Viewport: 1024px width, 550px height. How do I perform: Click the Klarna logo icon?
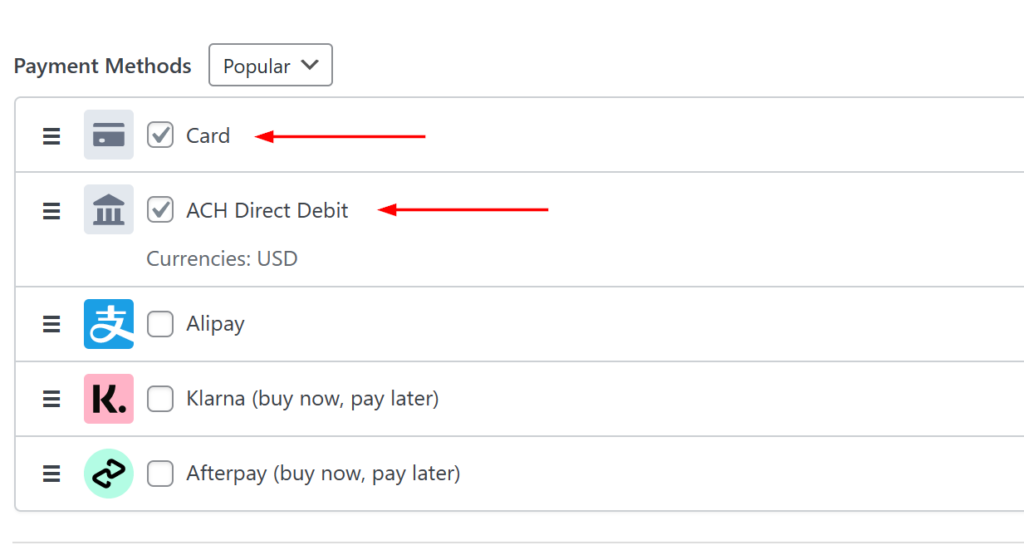tap(108, 399)
